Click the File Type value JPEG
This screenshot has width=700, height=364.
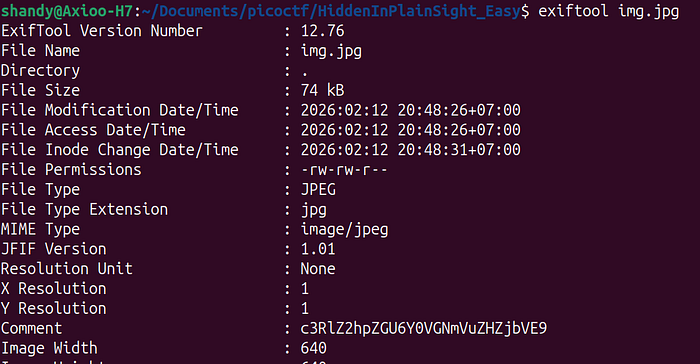(318, 189)
